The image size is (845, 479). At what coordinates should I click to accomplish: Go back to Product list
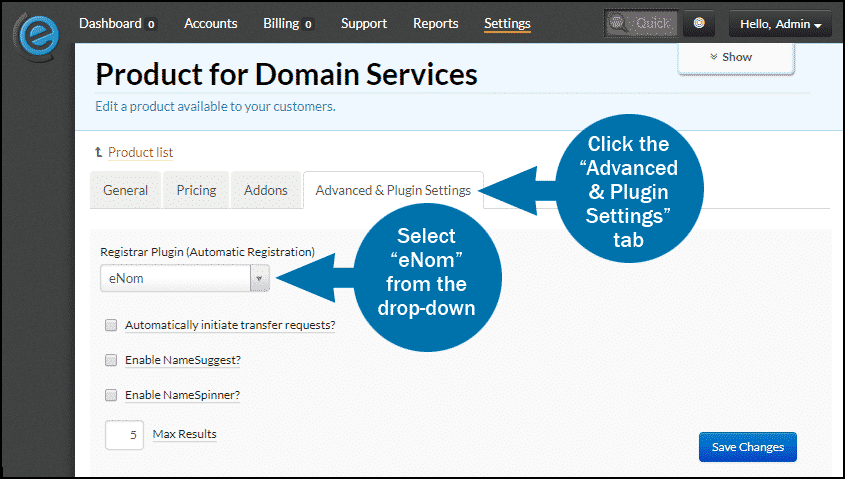(140, 152)
